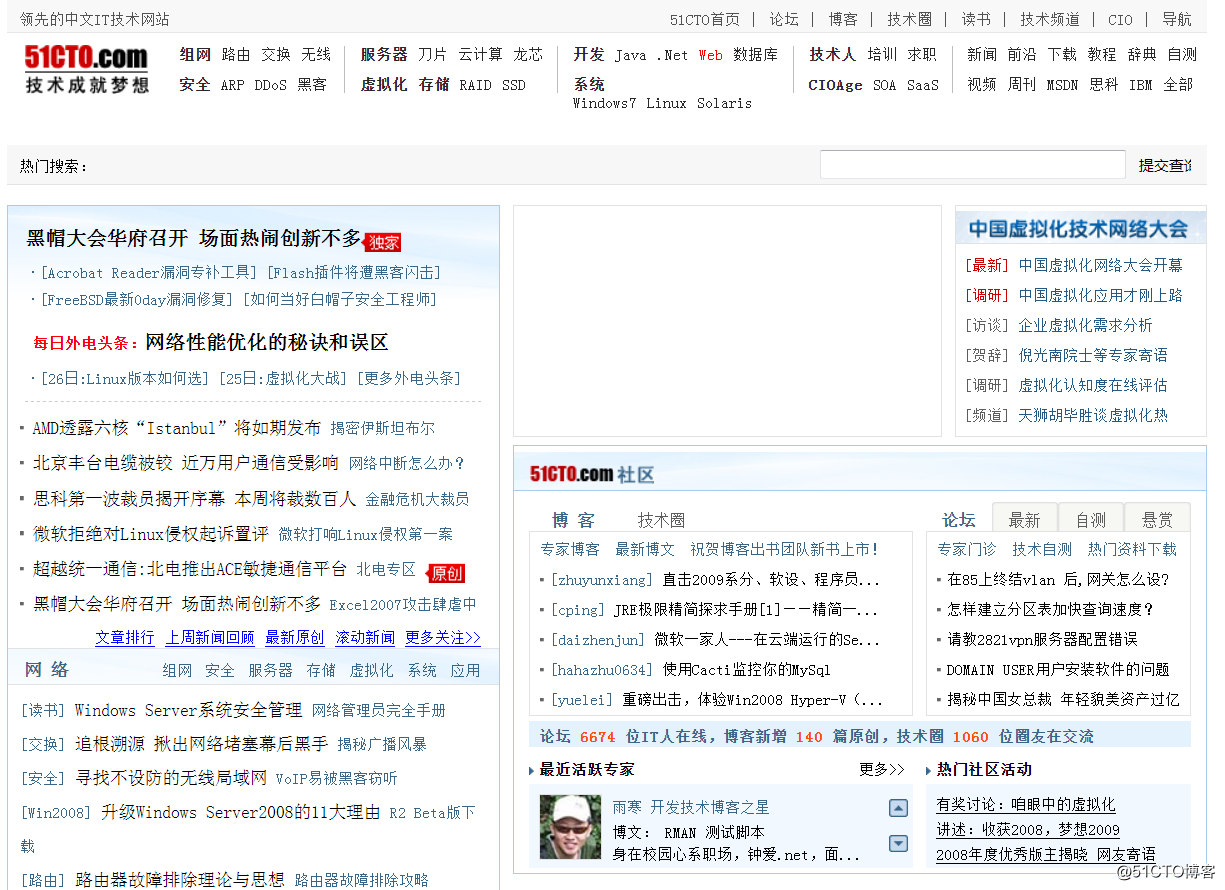Open the 更多外电头条 link

point(409,378)
